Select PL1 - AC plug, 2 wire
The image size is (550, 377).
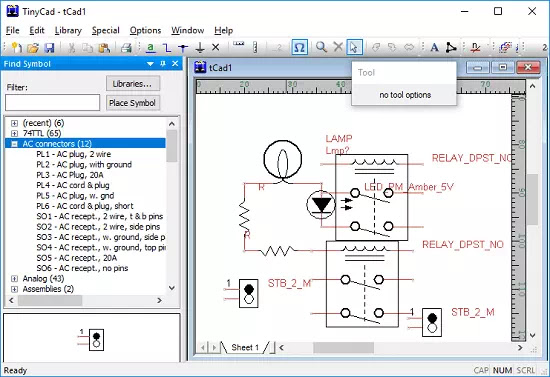74,154
